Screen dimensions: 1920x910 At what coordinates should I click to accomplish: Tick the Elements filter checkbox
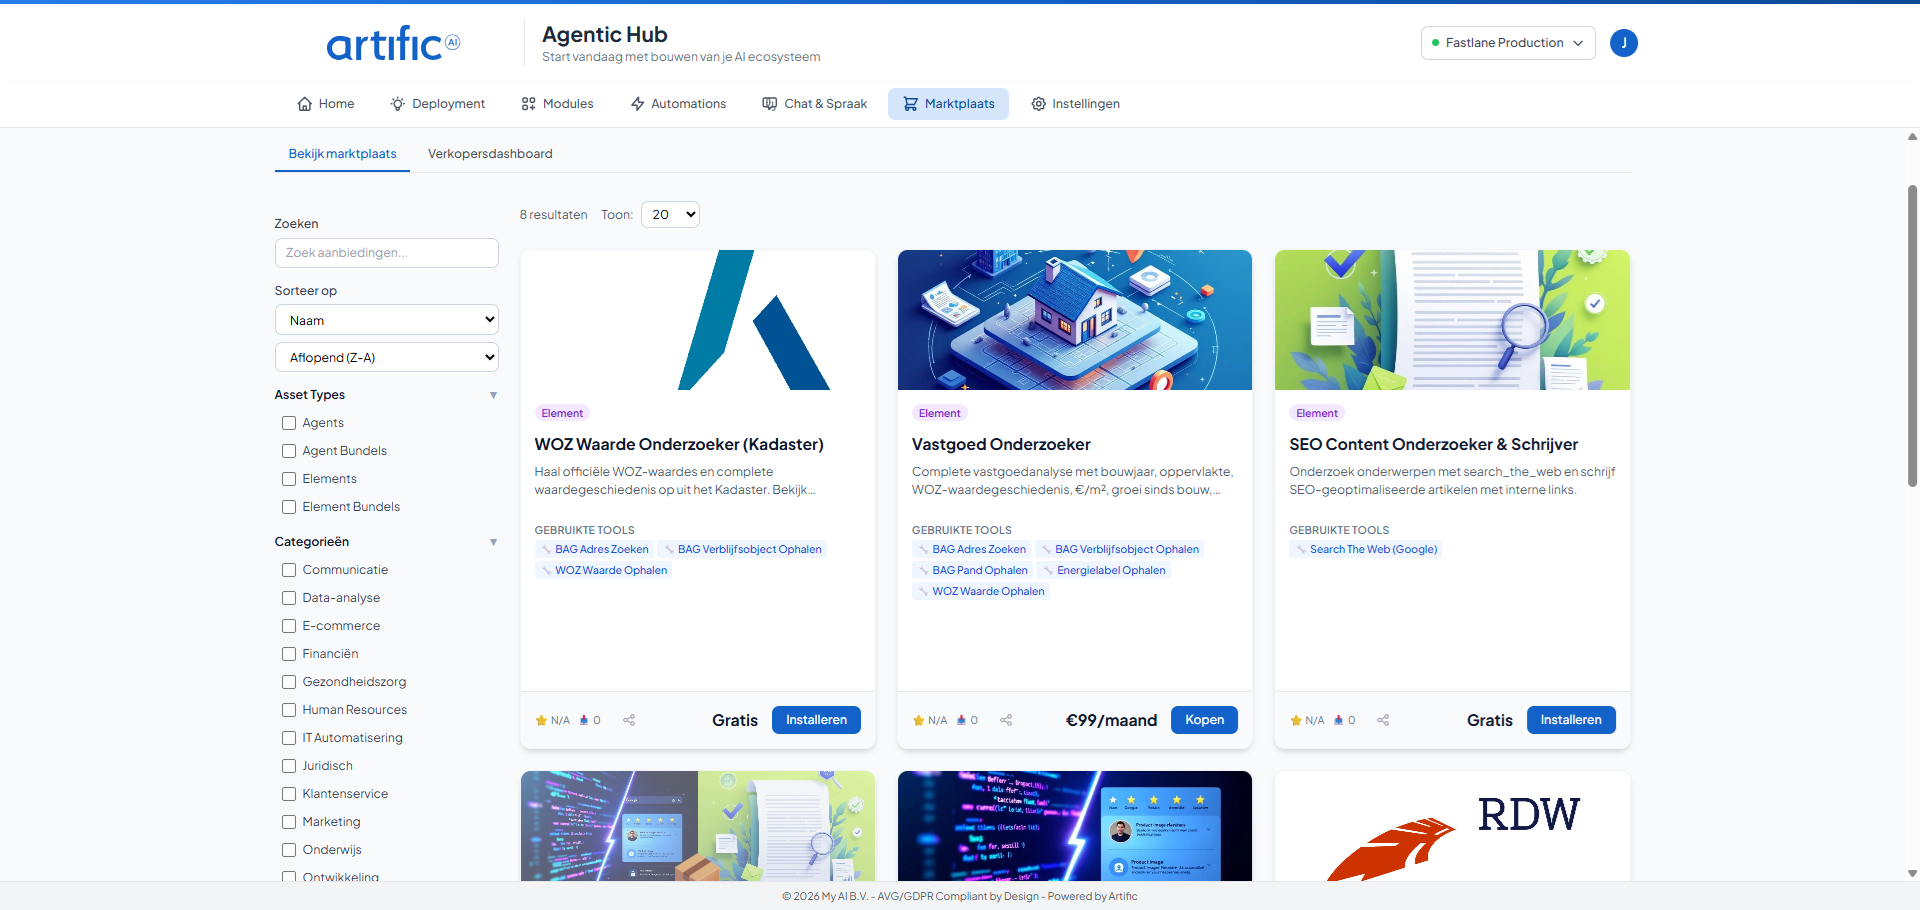[x=289, y=479]
